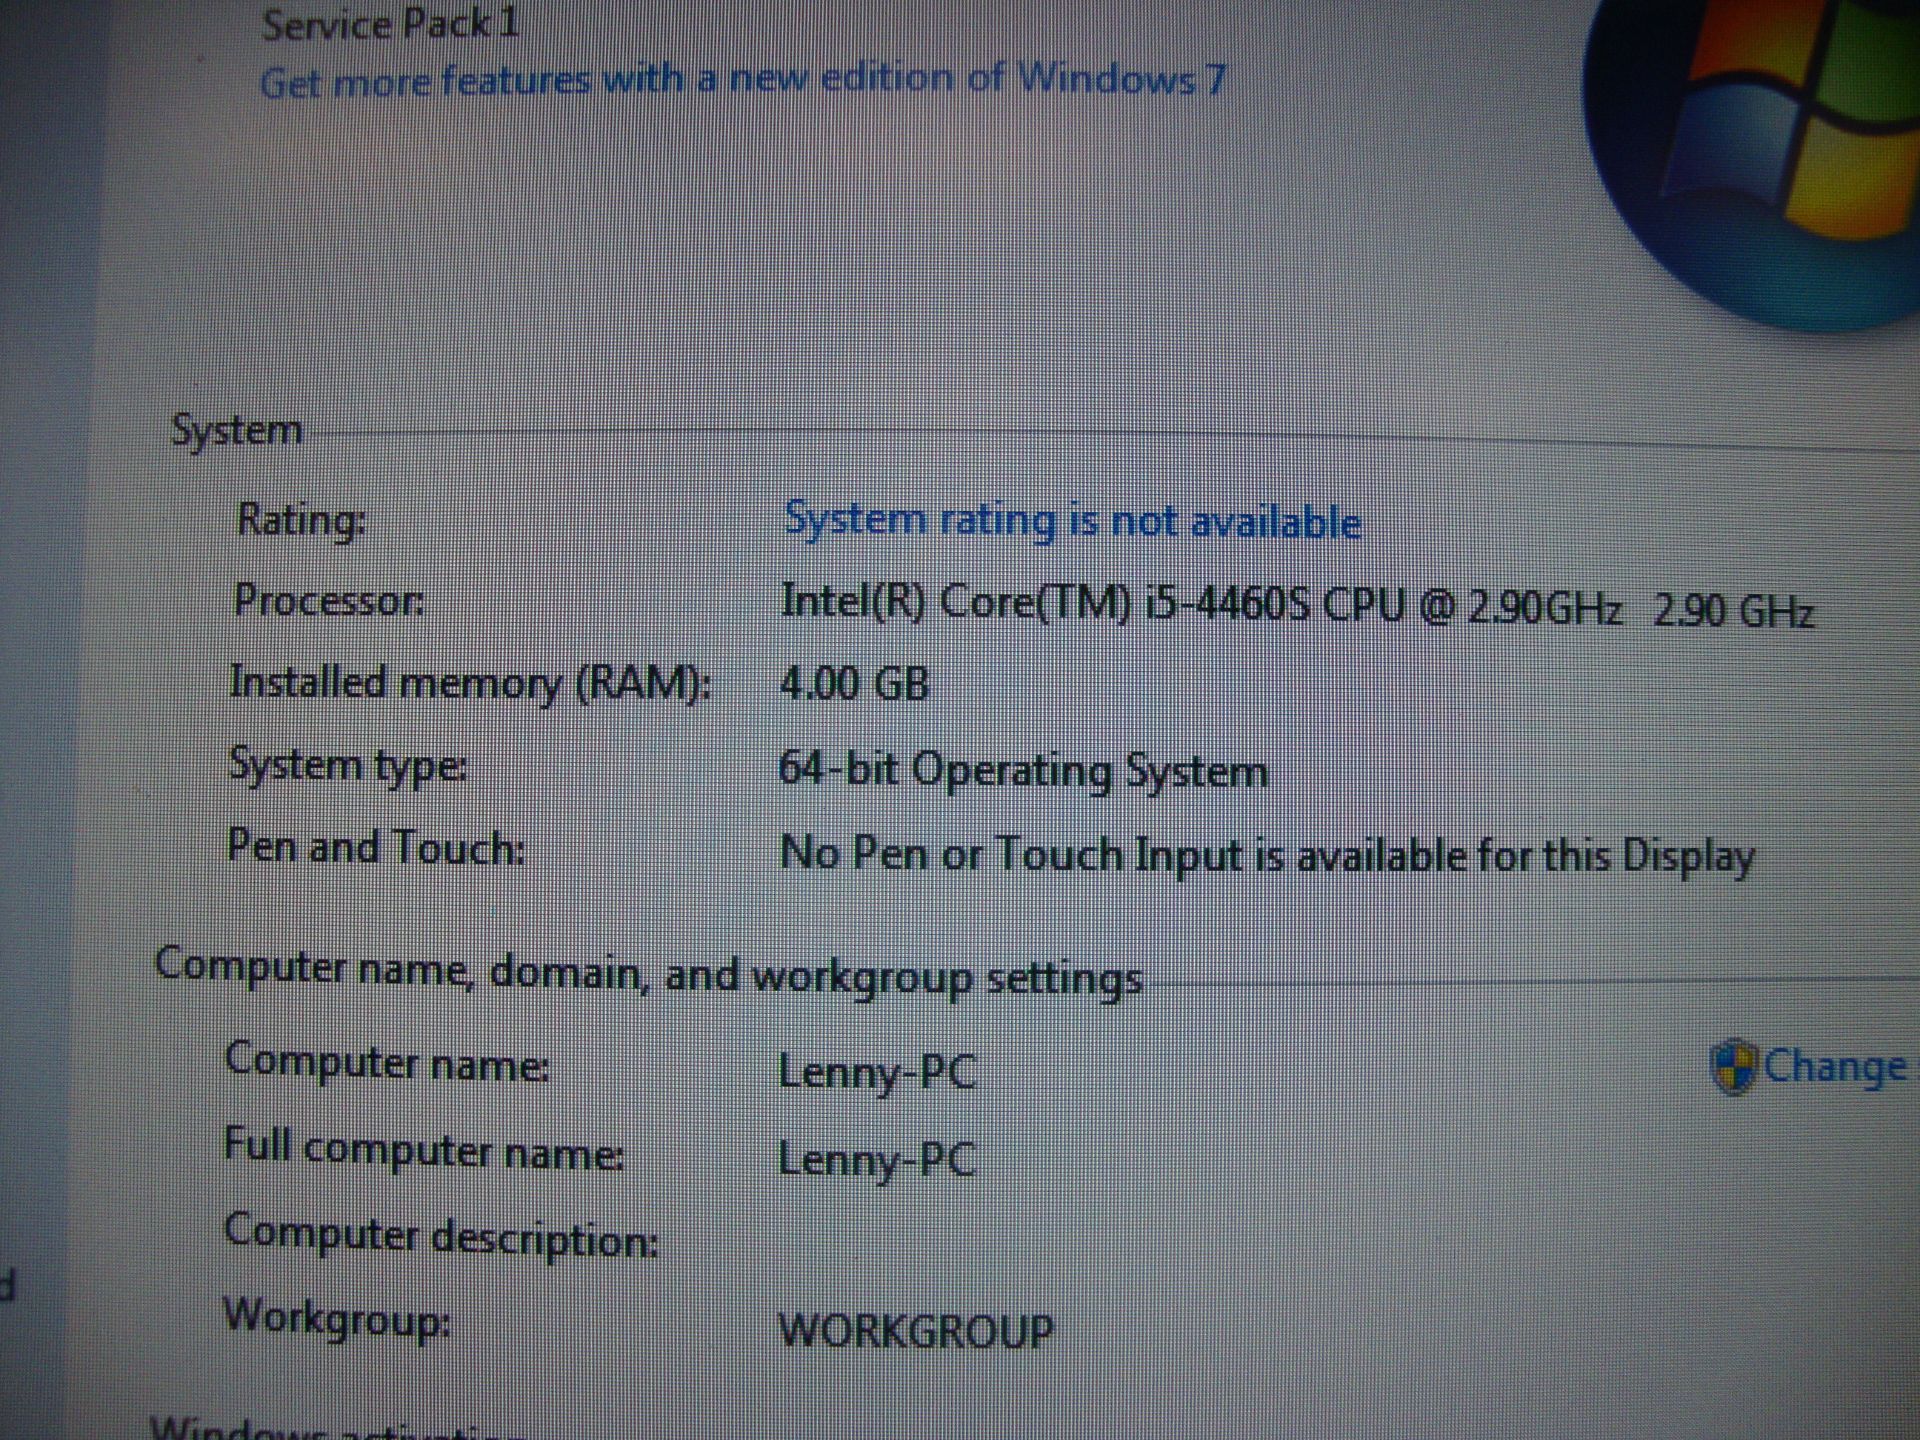Select the Computer name value 'Lenny-PC'
1920x1440 pixels.
point(877,1073)
